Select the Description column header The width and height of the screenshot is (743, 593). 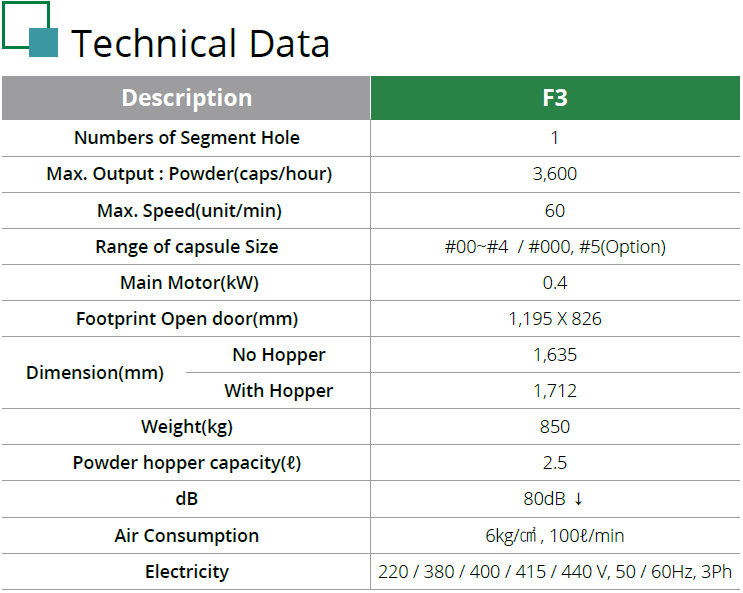point(186,98)
